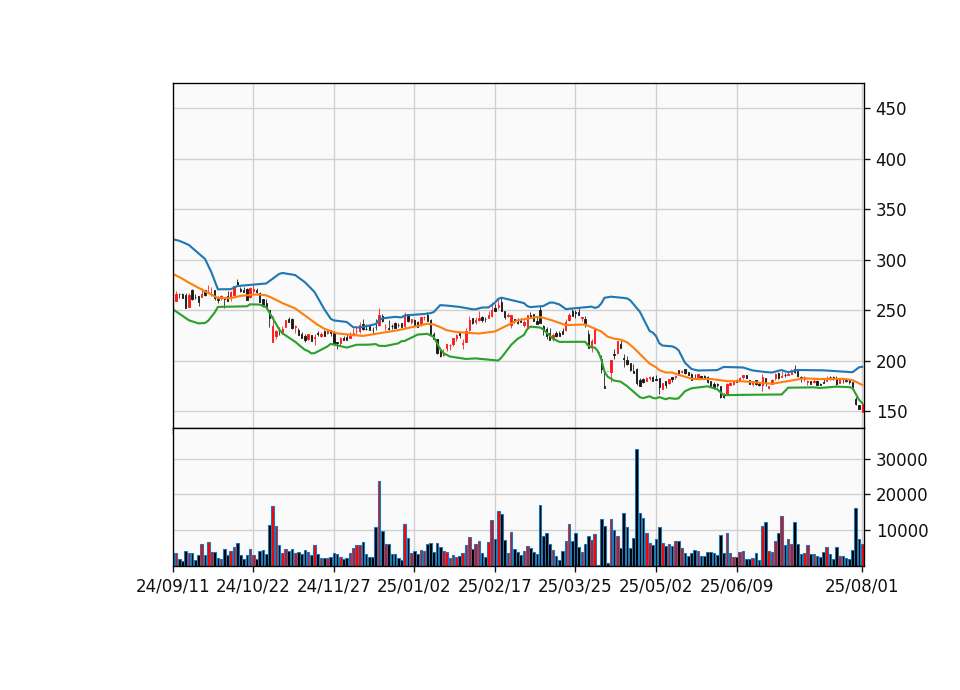Click the 25/03/25 date label
The width and height of the screenshot is (960, 690).
(x=575, y=586)
